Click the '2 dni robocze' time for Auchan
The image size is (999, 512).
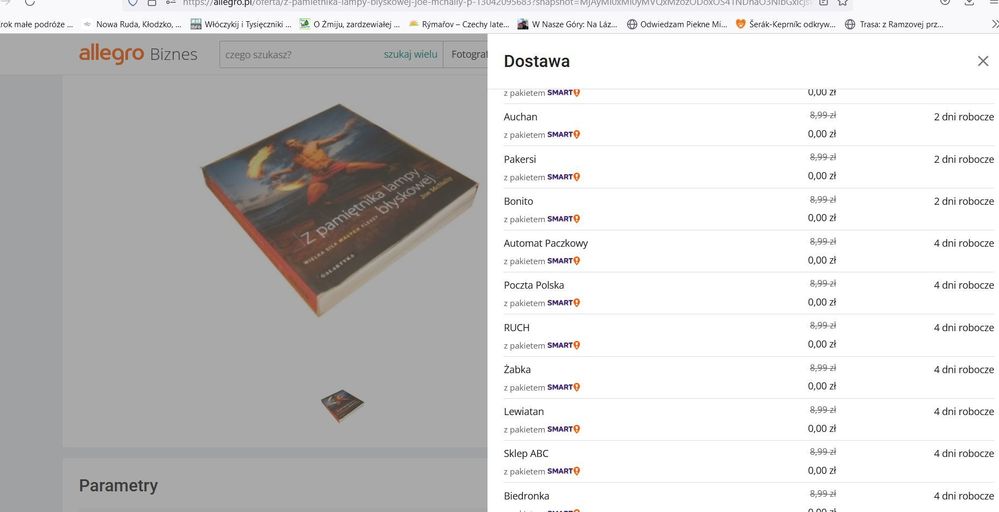pyautogui.click(x=963, y=117)
